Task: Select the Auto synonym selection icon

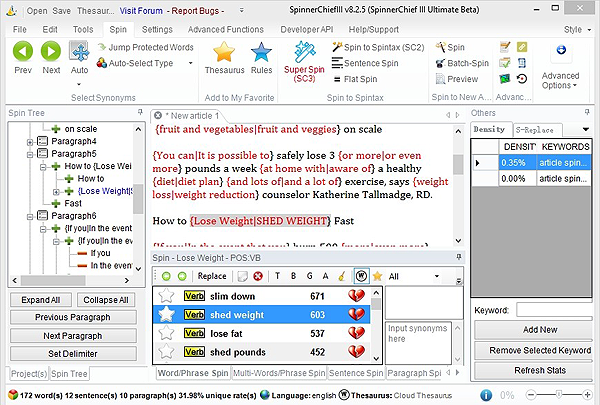Action: 79,51
